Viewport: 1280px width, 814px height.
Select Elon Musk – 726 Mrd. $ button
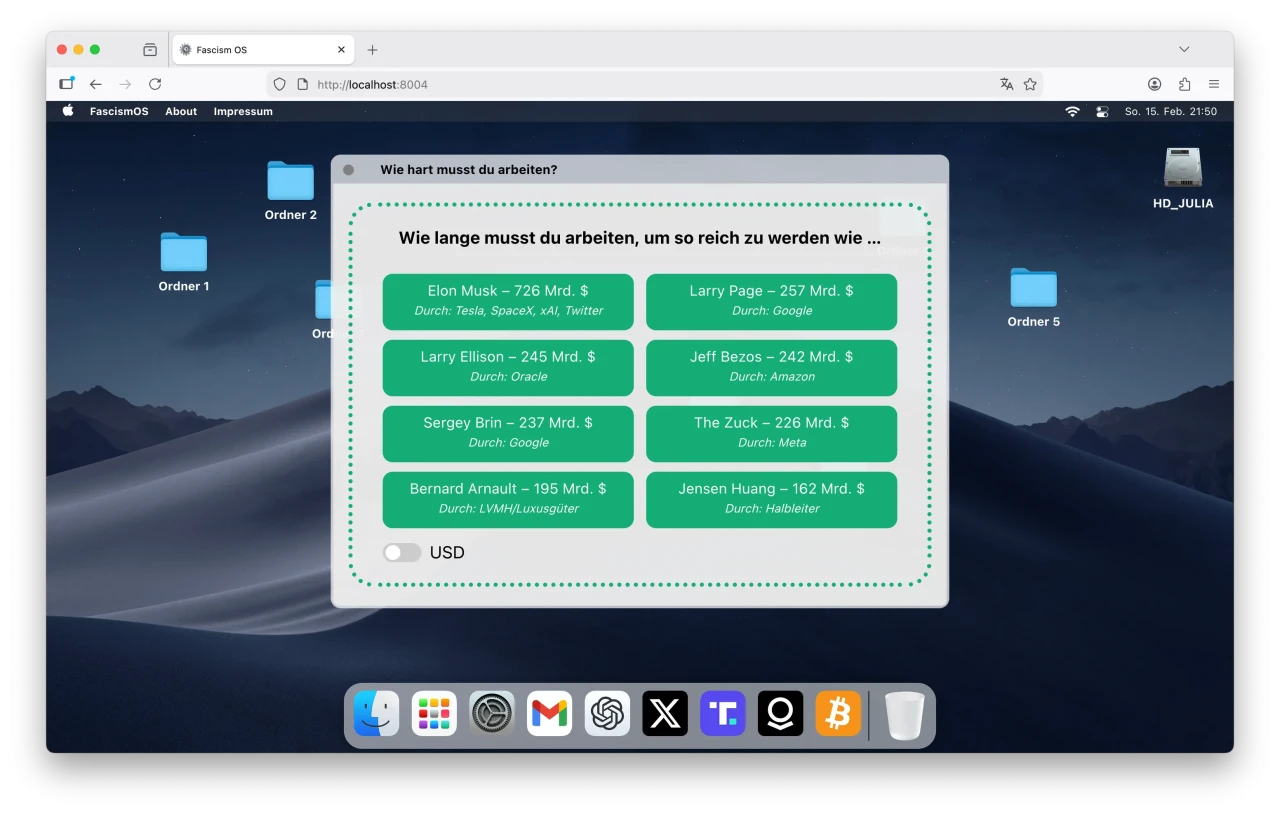point(508,301)
